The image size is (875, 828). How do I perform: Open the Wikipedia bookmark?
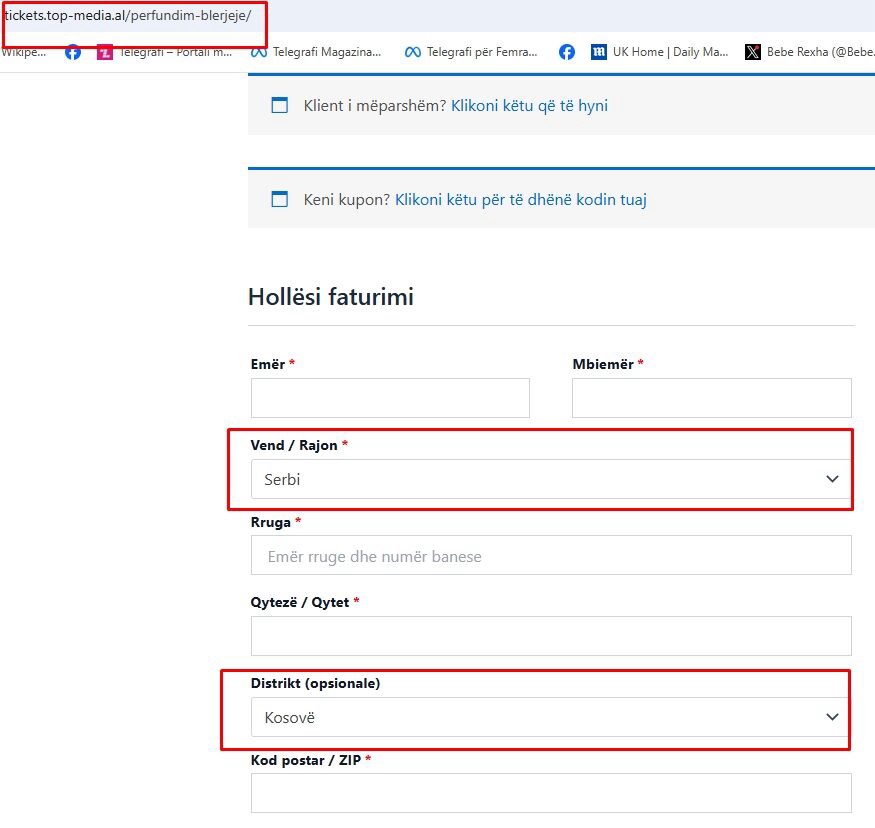pos(23,52)
